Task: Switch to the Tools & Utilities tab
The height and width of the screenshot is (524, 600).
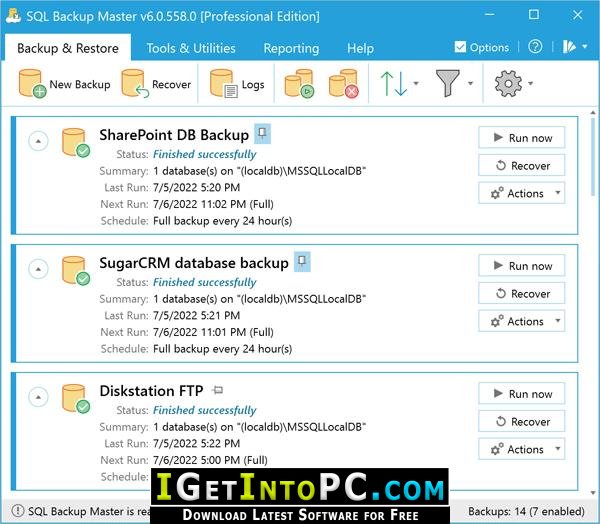Action: pos(189,48)
